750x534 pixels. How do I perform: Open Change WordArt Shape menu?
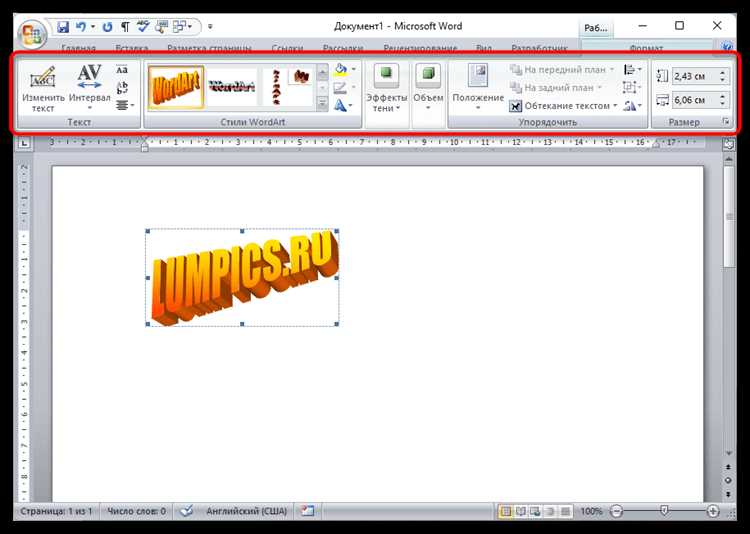pos(343,105)
